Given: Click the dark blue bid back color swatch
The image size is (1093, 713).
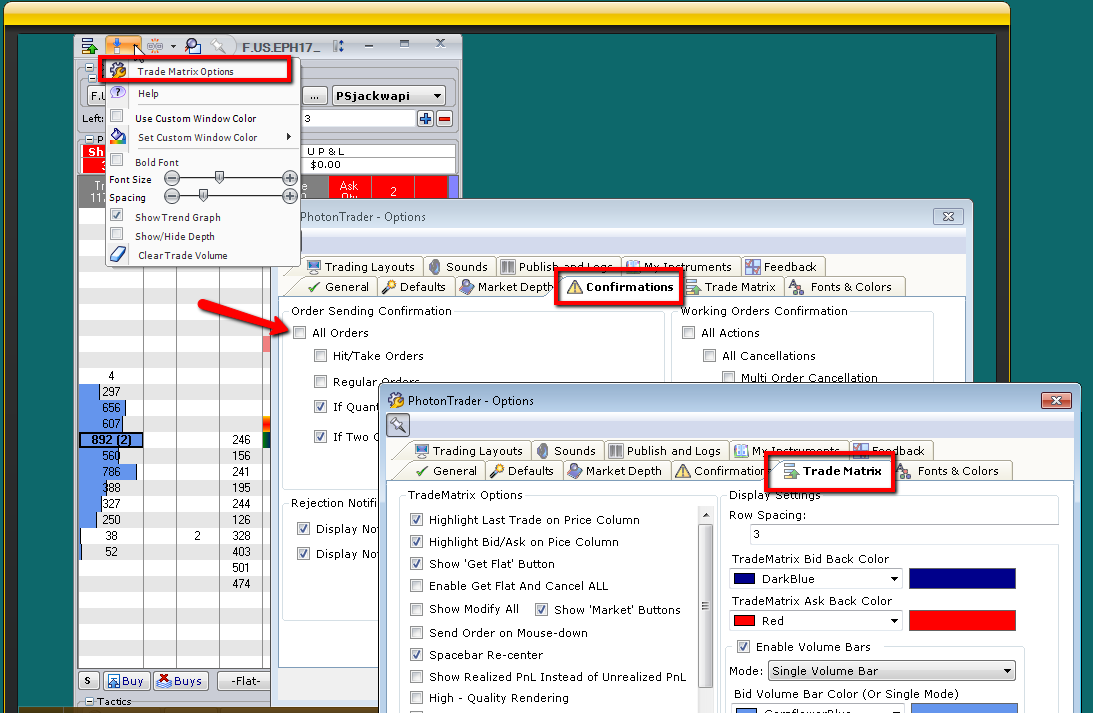Looking at the screenshot, I should 962,578.
